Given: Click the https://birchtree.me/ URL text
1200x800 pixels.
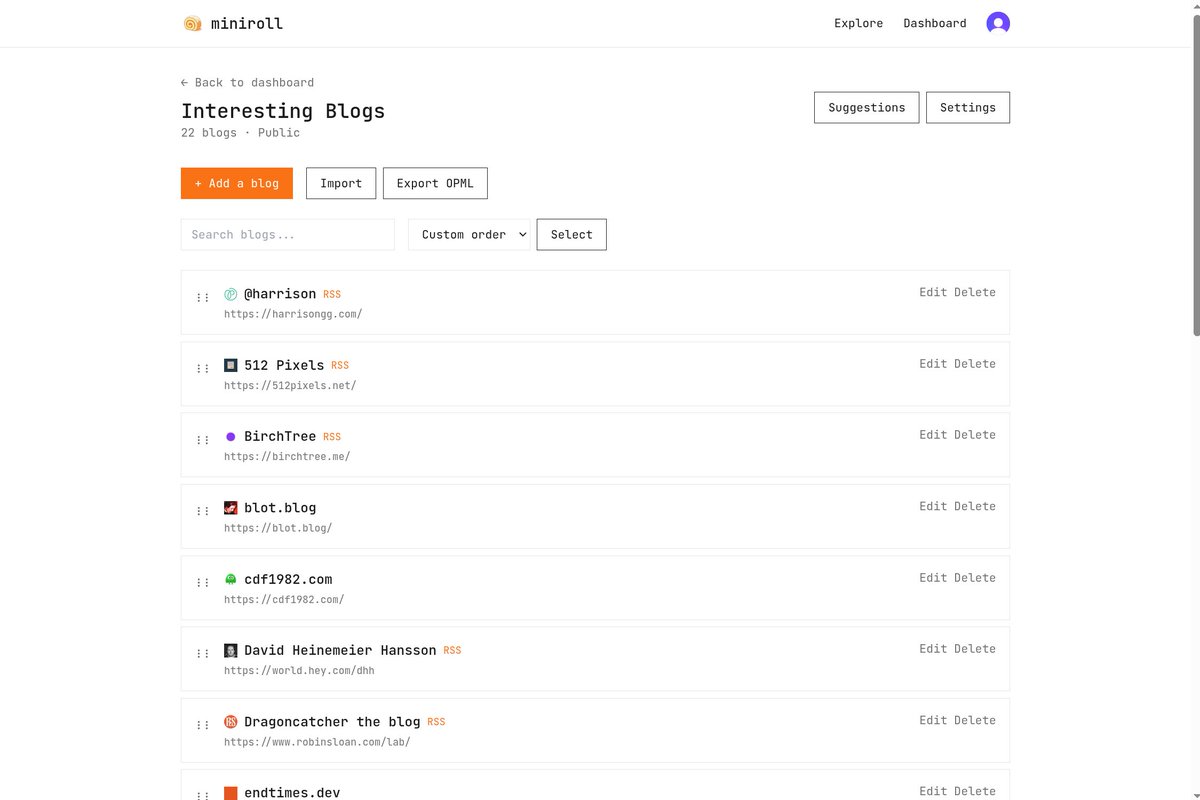Looking at the screenshot, I should 287,456.
